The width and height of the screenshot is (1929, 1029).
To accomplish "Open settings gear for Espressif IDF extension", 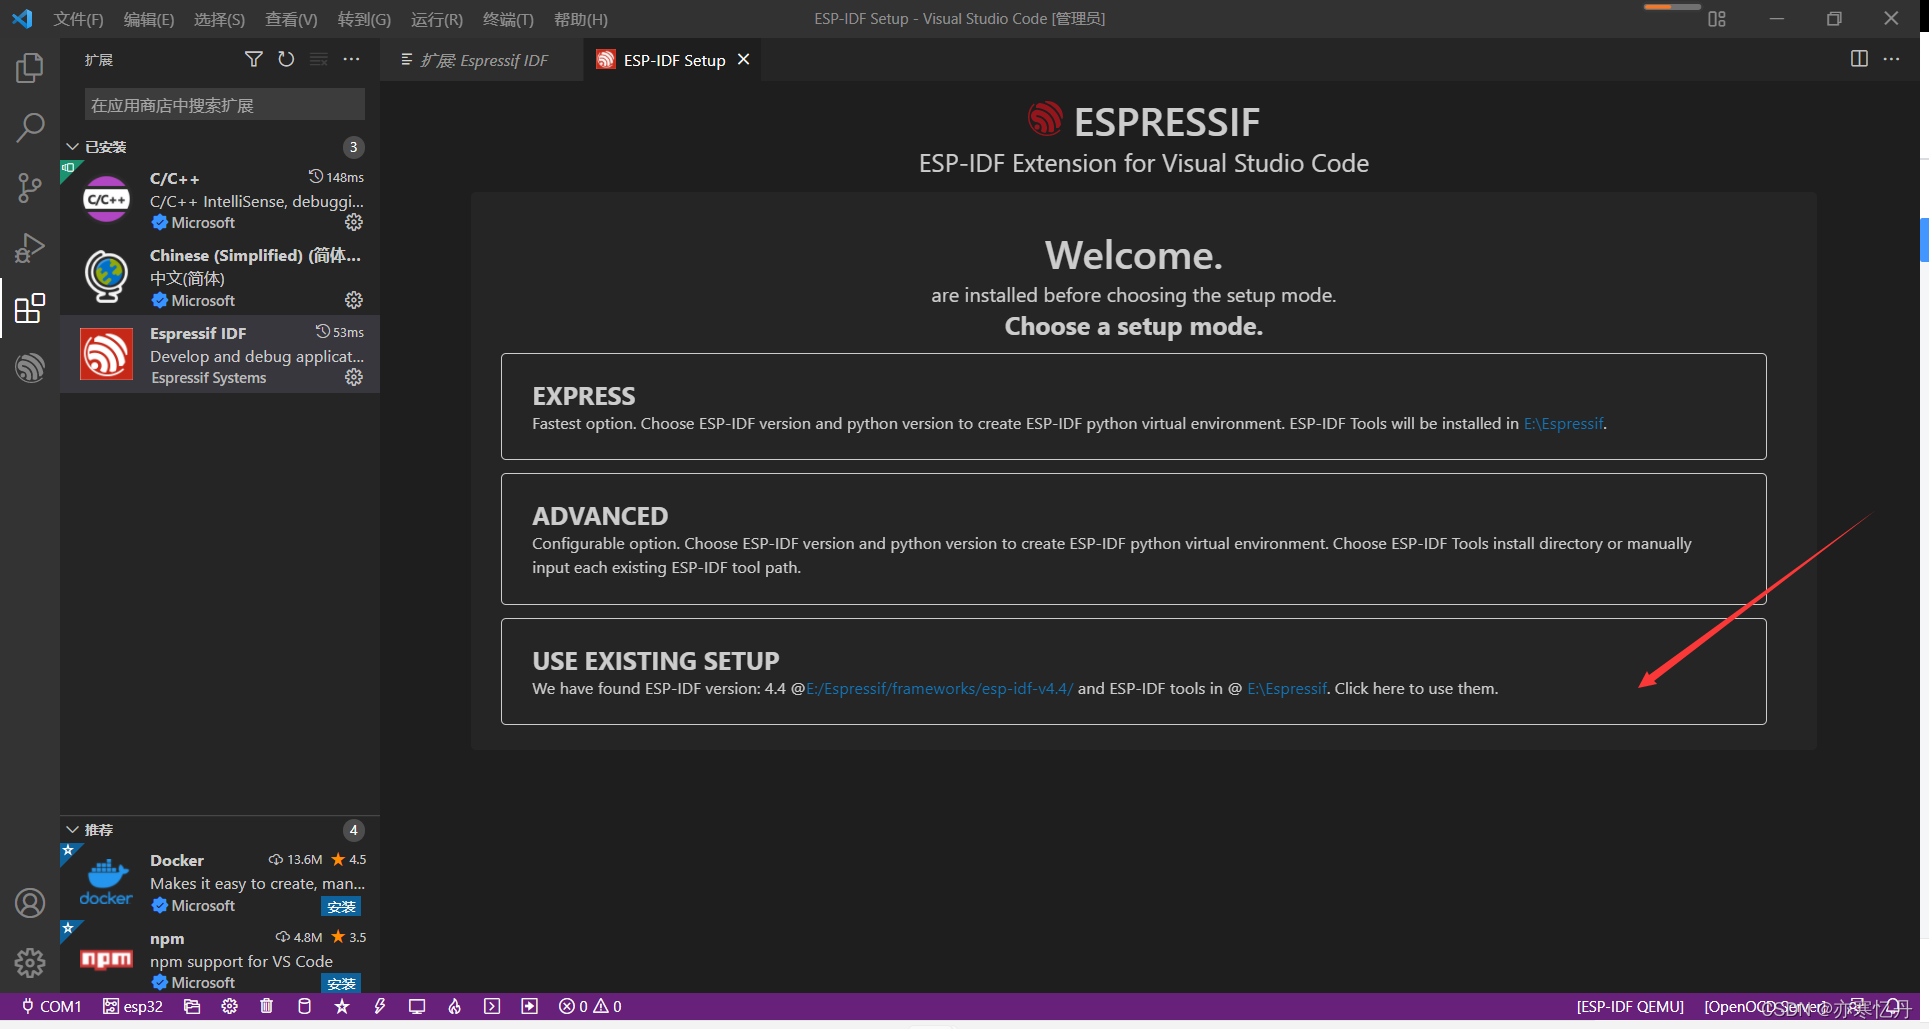I will [354, 377].
